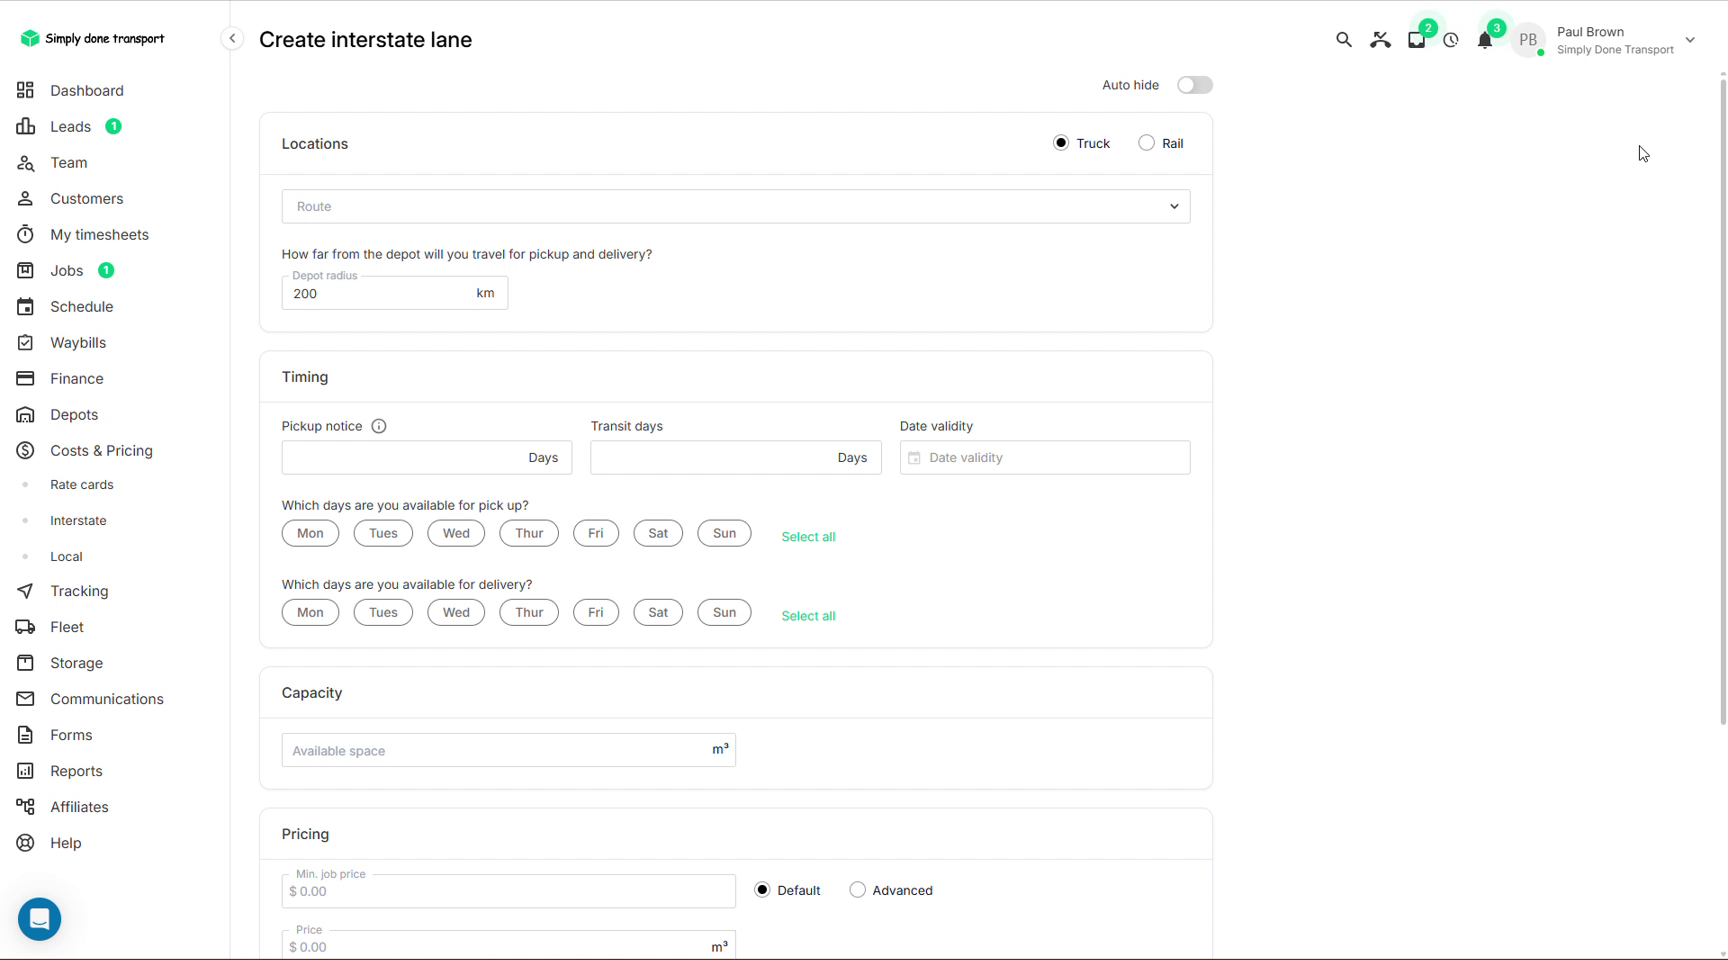Click the Depots warehouse icon
Screen dimensions: 1728x960
(x=26, y=415)
